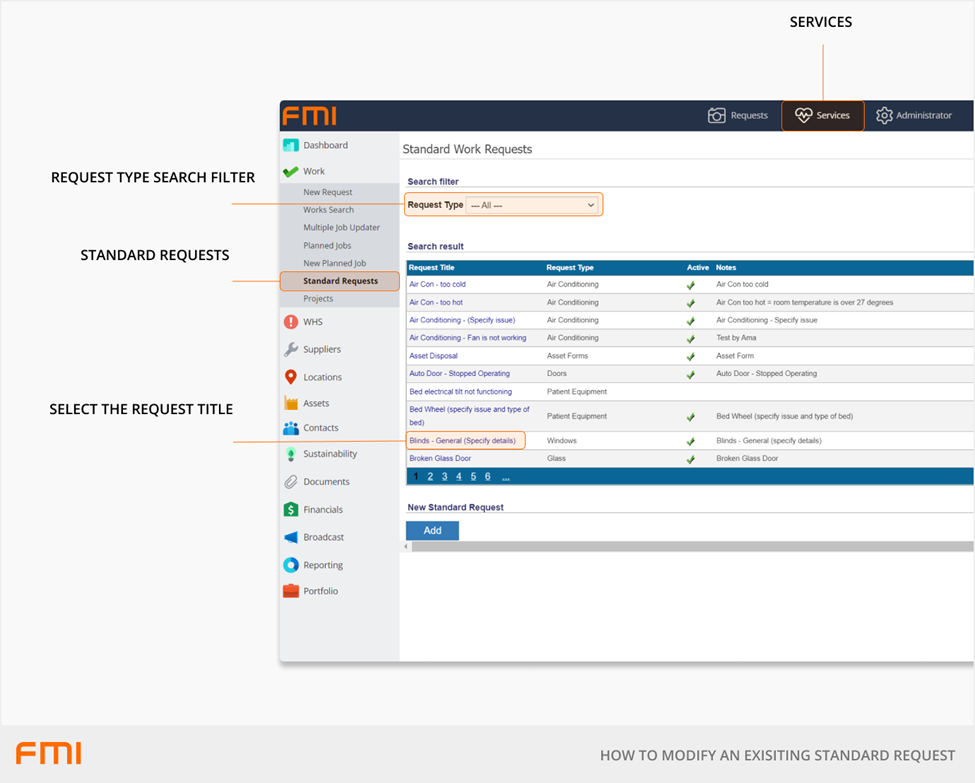Open the Services tab in header

[x=822, y=115]
